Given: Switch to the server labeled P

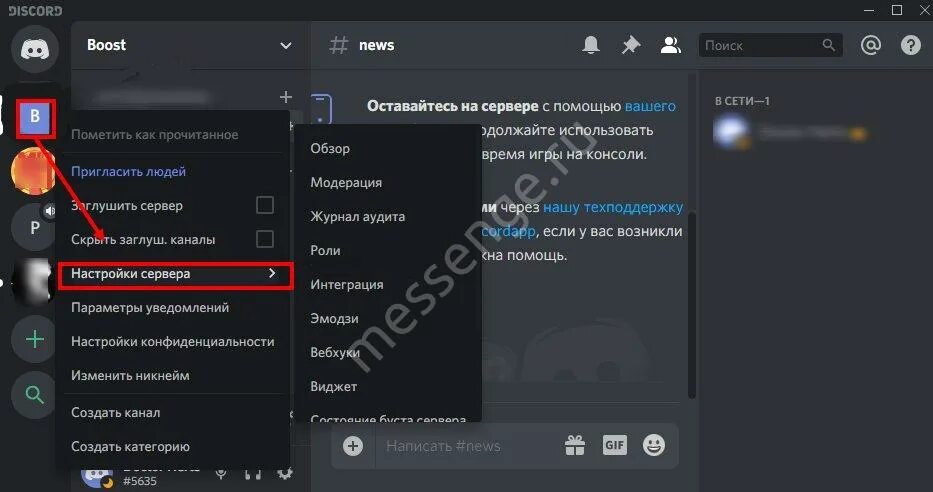Looking at the screenshot, I should pos(35,227).
